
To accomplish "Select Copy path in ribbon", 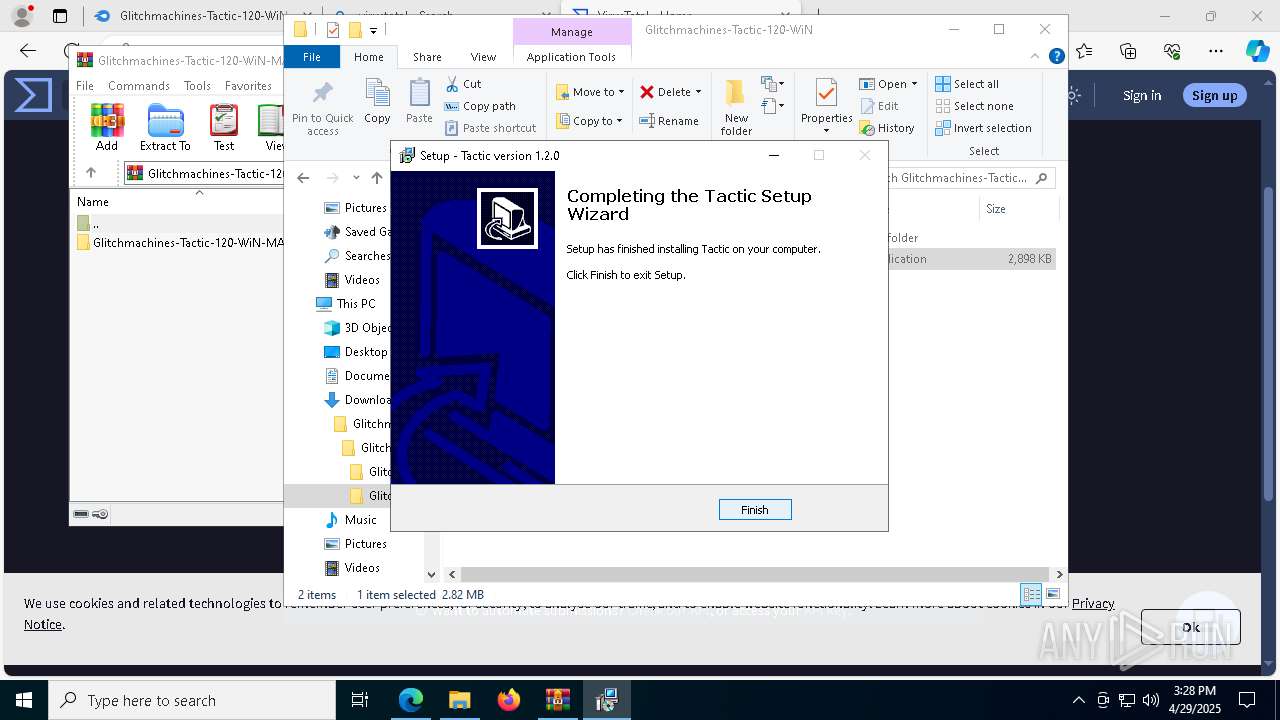I will 480,106.
